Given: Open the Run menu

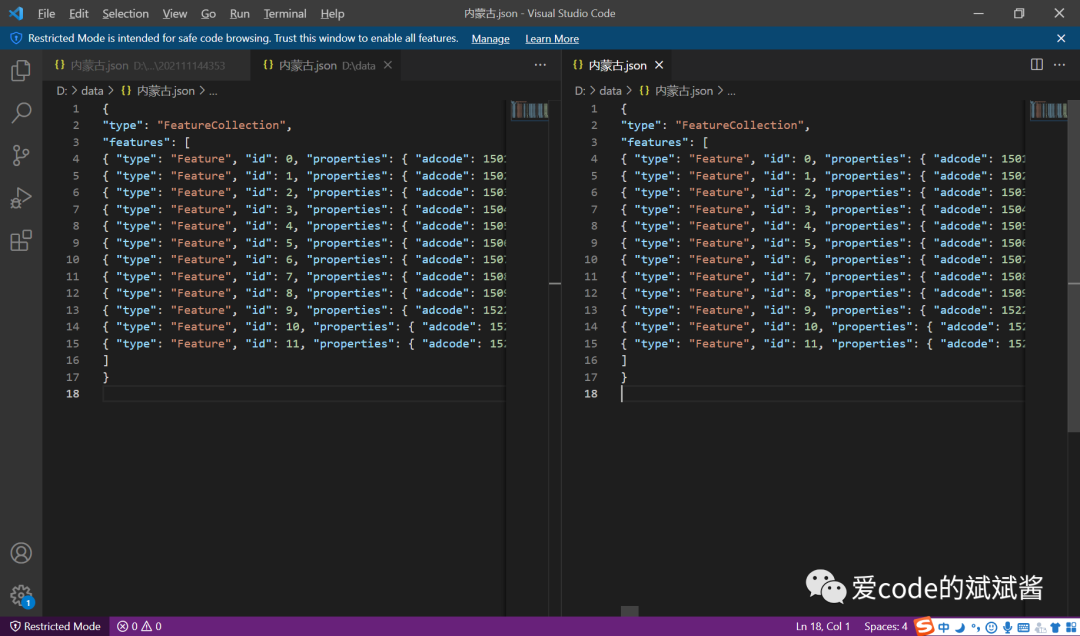Looking at the screenshot, I should click(x=240, y=13).
